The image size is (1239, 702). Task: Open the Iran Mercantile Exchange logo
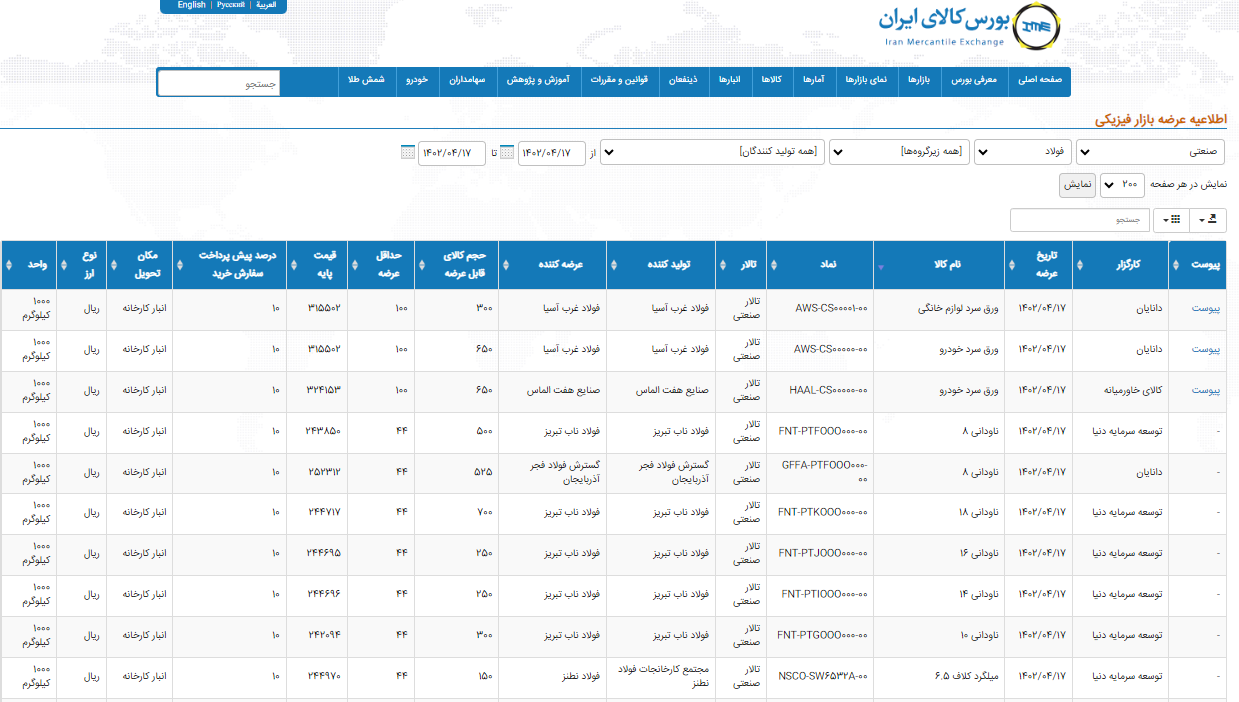(x=969, y=25)
